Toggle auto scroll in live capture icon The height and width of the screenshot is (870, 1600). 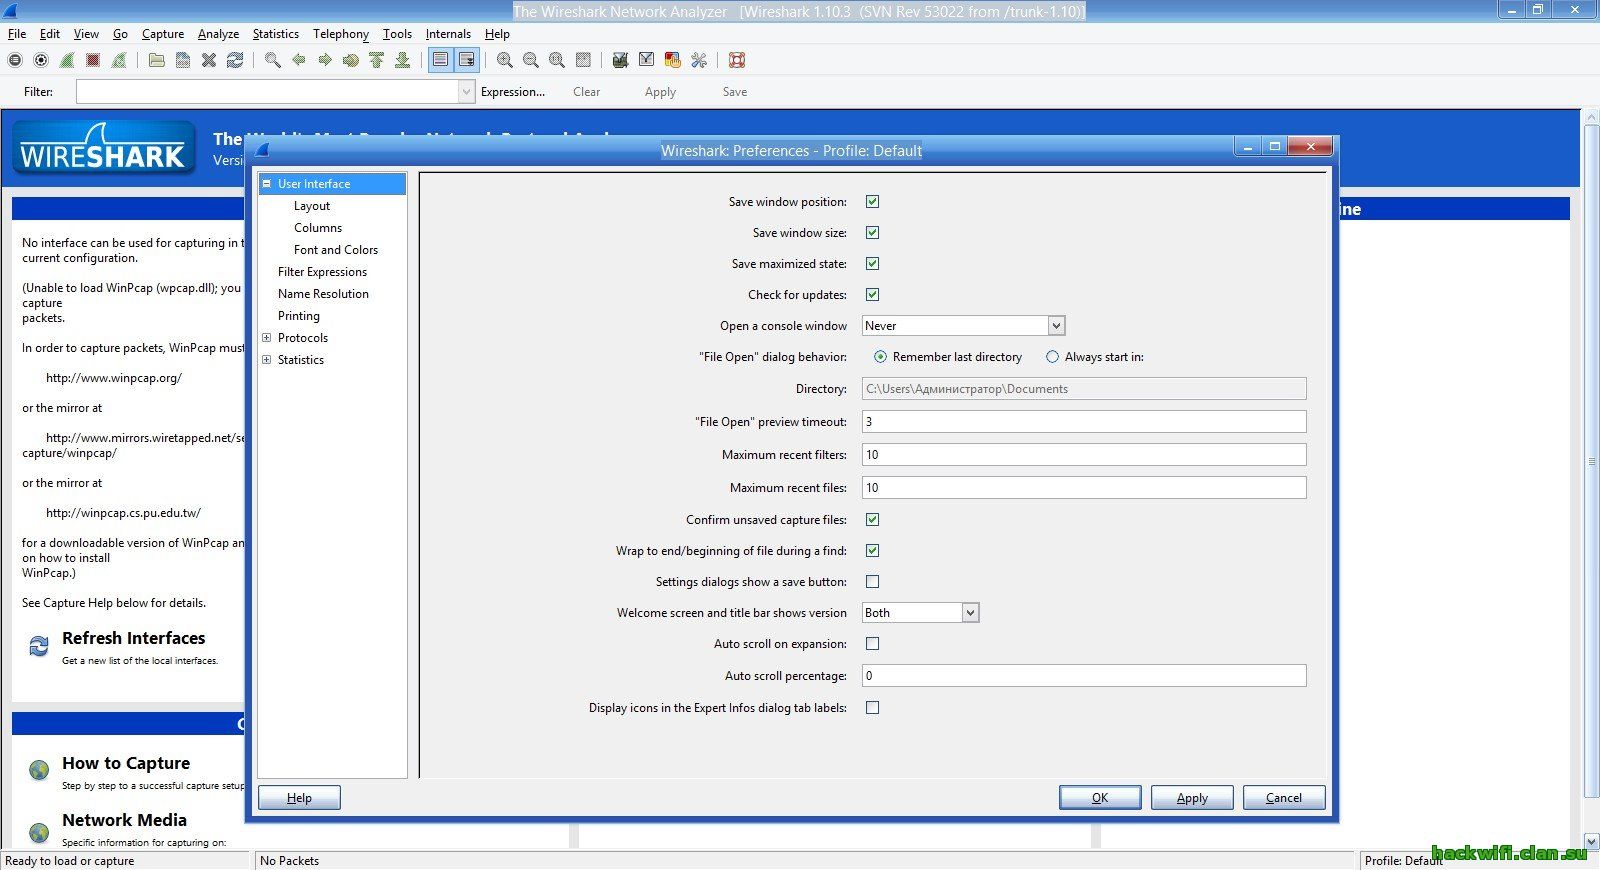(466, 60)
